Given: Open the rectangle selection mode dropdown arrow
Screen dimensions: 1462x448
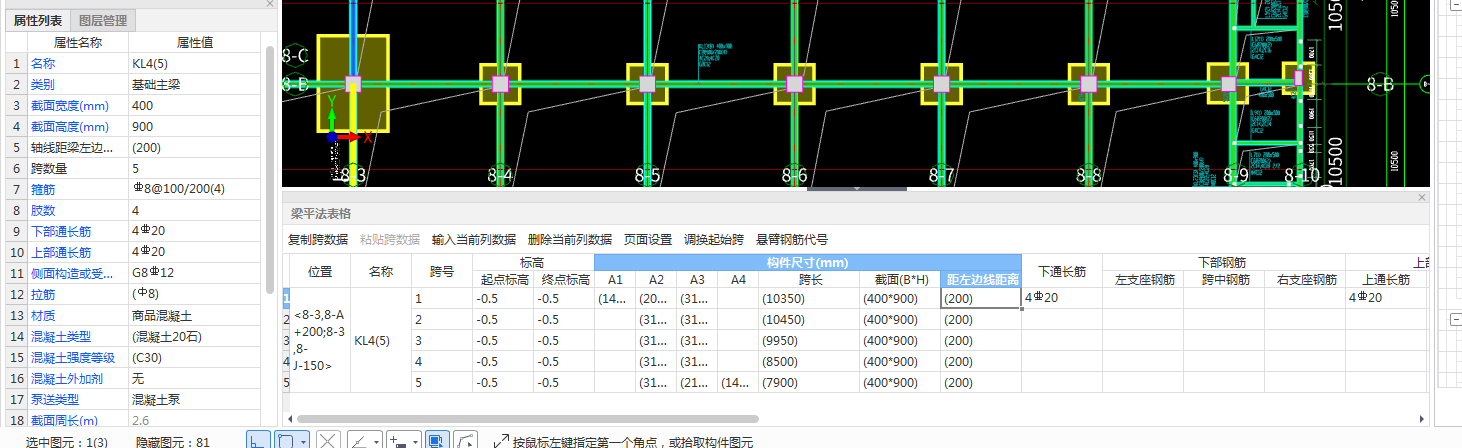Looking at the screenshot, I should (x=302, y=440).
